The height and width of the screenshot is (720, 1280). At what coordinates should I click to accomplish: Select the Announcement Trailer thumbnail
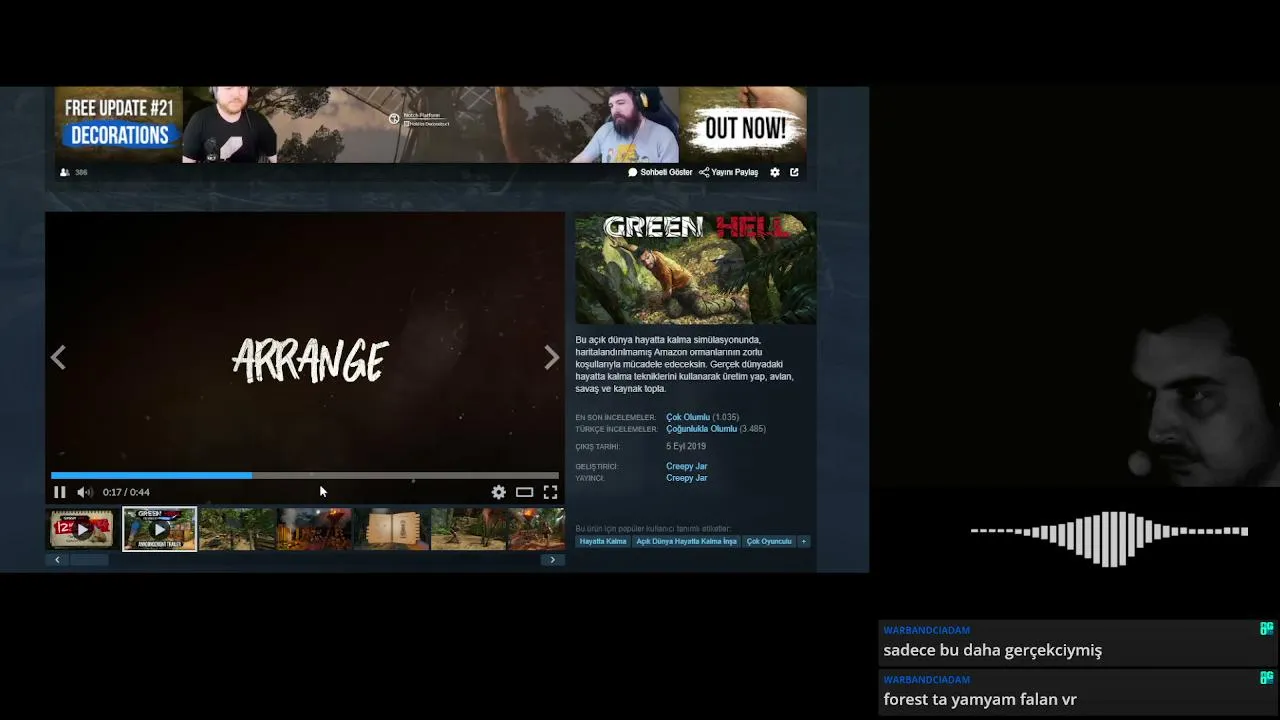[x=159, y=529]
